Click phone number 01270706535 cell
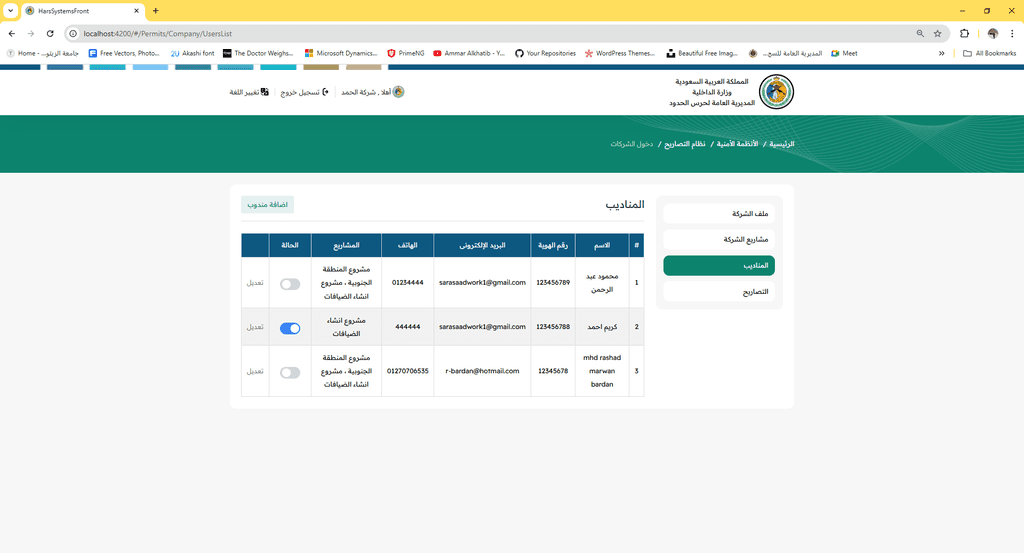 point(408,371)
